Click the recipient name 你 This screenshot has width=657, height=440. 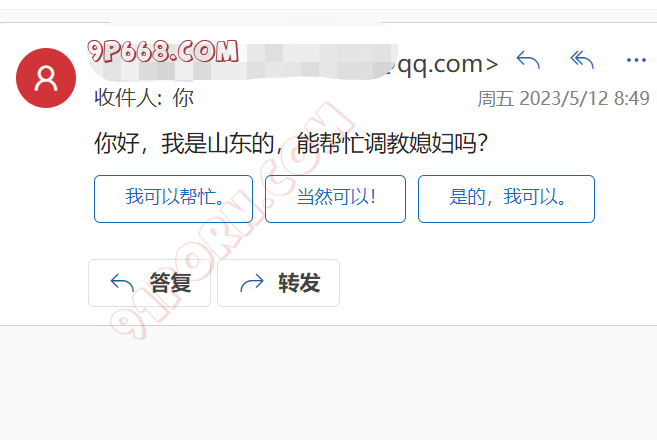pos(183,98)
